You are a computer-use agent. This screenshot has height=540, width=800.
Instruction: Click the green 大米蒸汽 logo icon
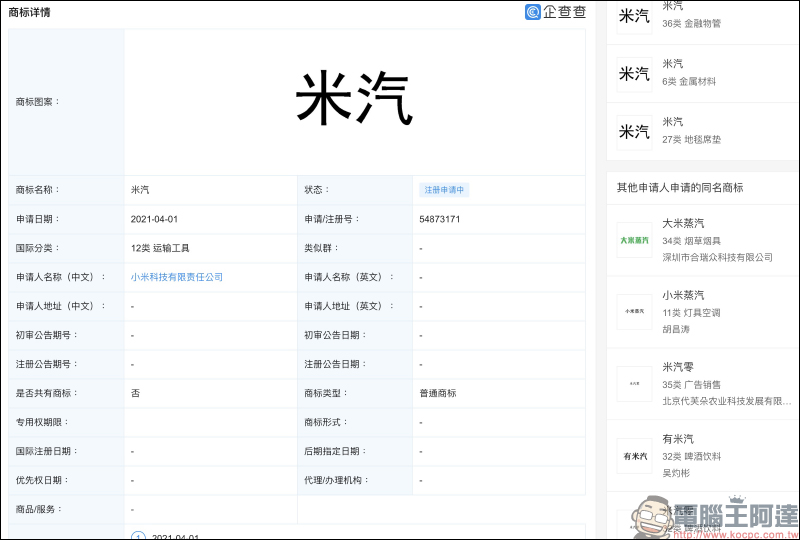pyautogui.click(x=634, y=240)
